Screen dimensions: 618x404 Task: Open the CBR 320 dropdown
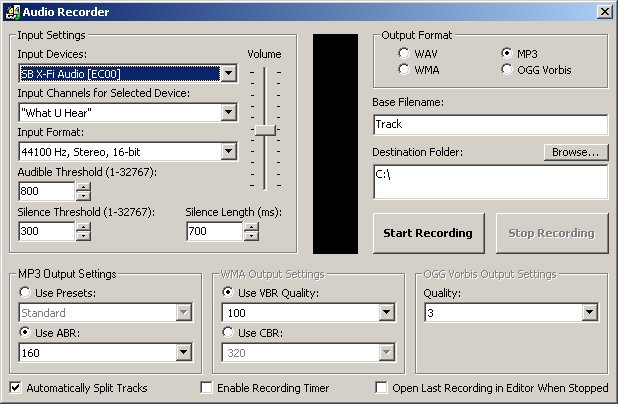click(387, 352)
